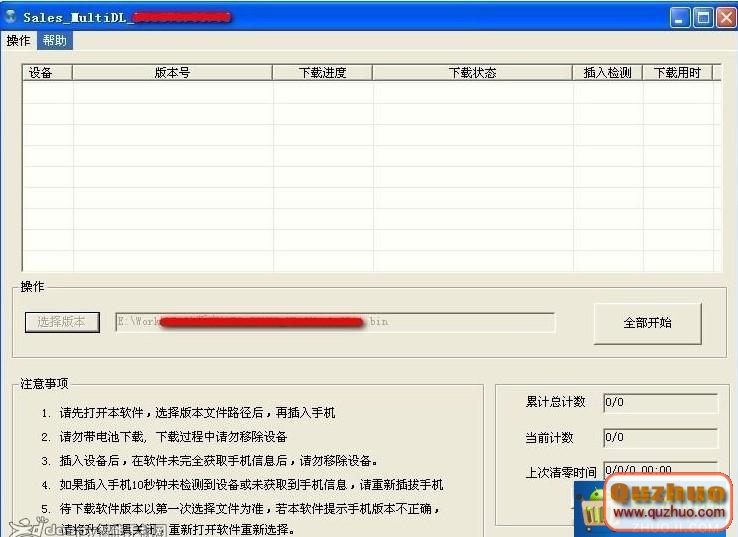Click the 下载状态 column header

pyautogui.click(x=472, y=72)
